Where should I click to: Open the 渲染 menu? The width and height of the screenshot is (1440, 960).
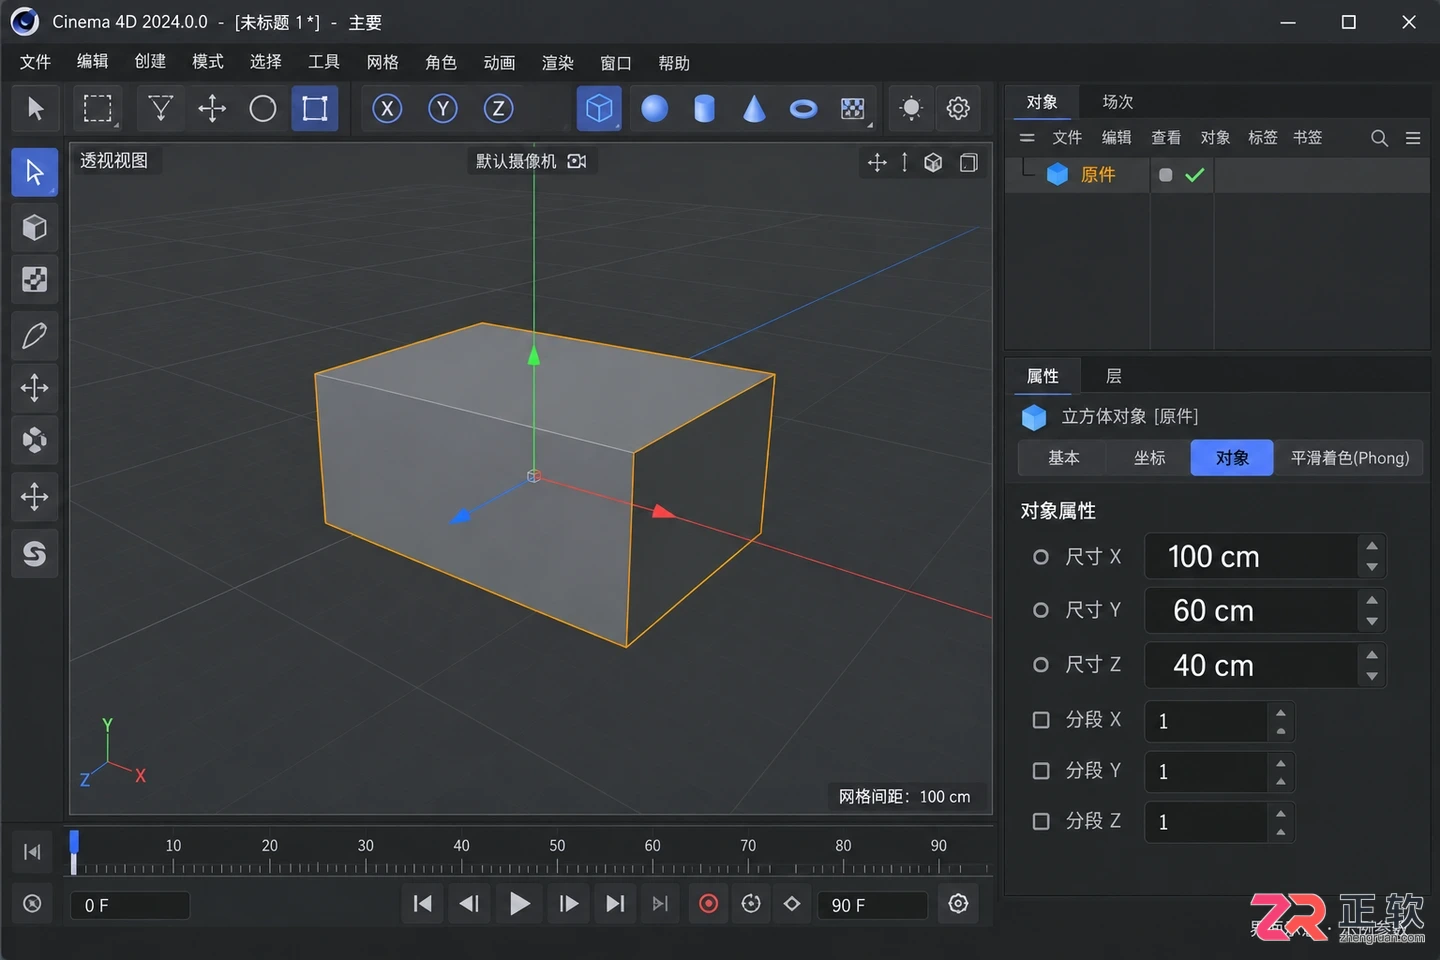(x=557, y=62)
